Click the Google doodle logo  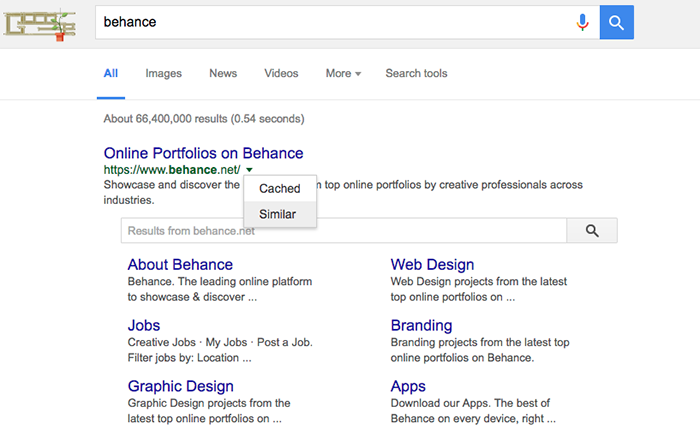coord(39,26)
